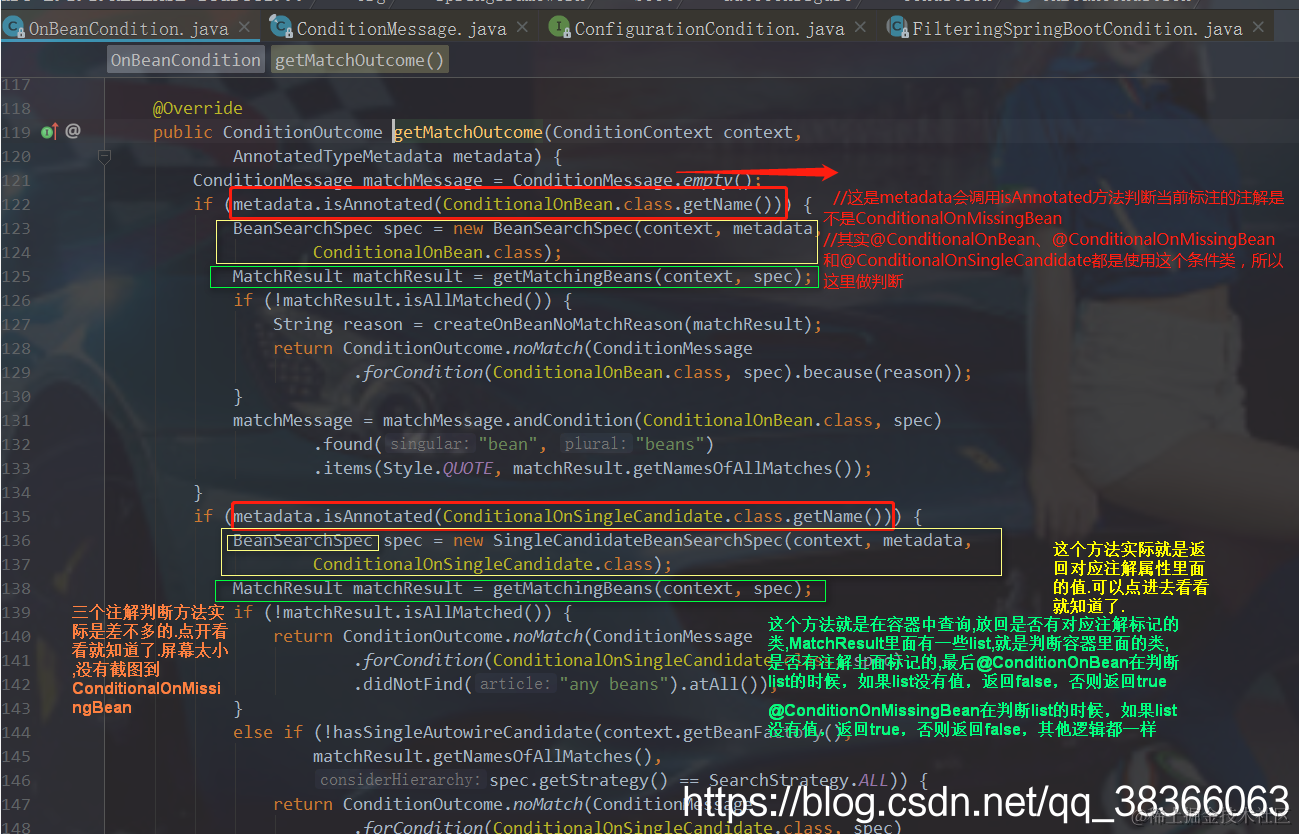The width and height of the screenshot is (1299, 834).
Task: Open the ConditionMessage.java editor tab
Action: click(401, 29)
